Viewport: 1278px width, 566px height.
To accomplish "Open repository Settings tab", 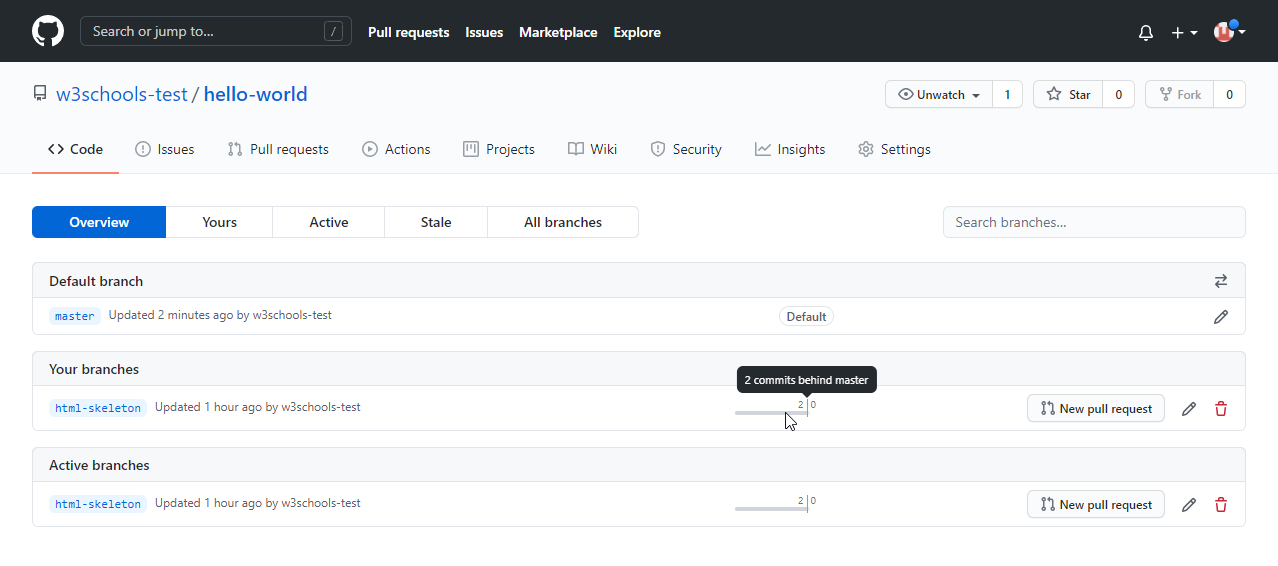I will click(x=894, y=149).
